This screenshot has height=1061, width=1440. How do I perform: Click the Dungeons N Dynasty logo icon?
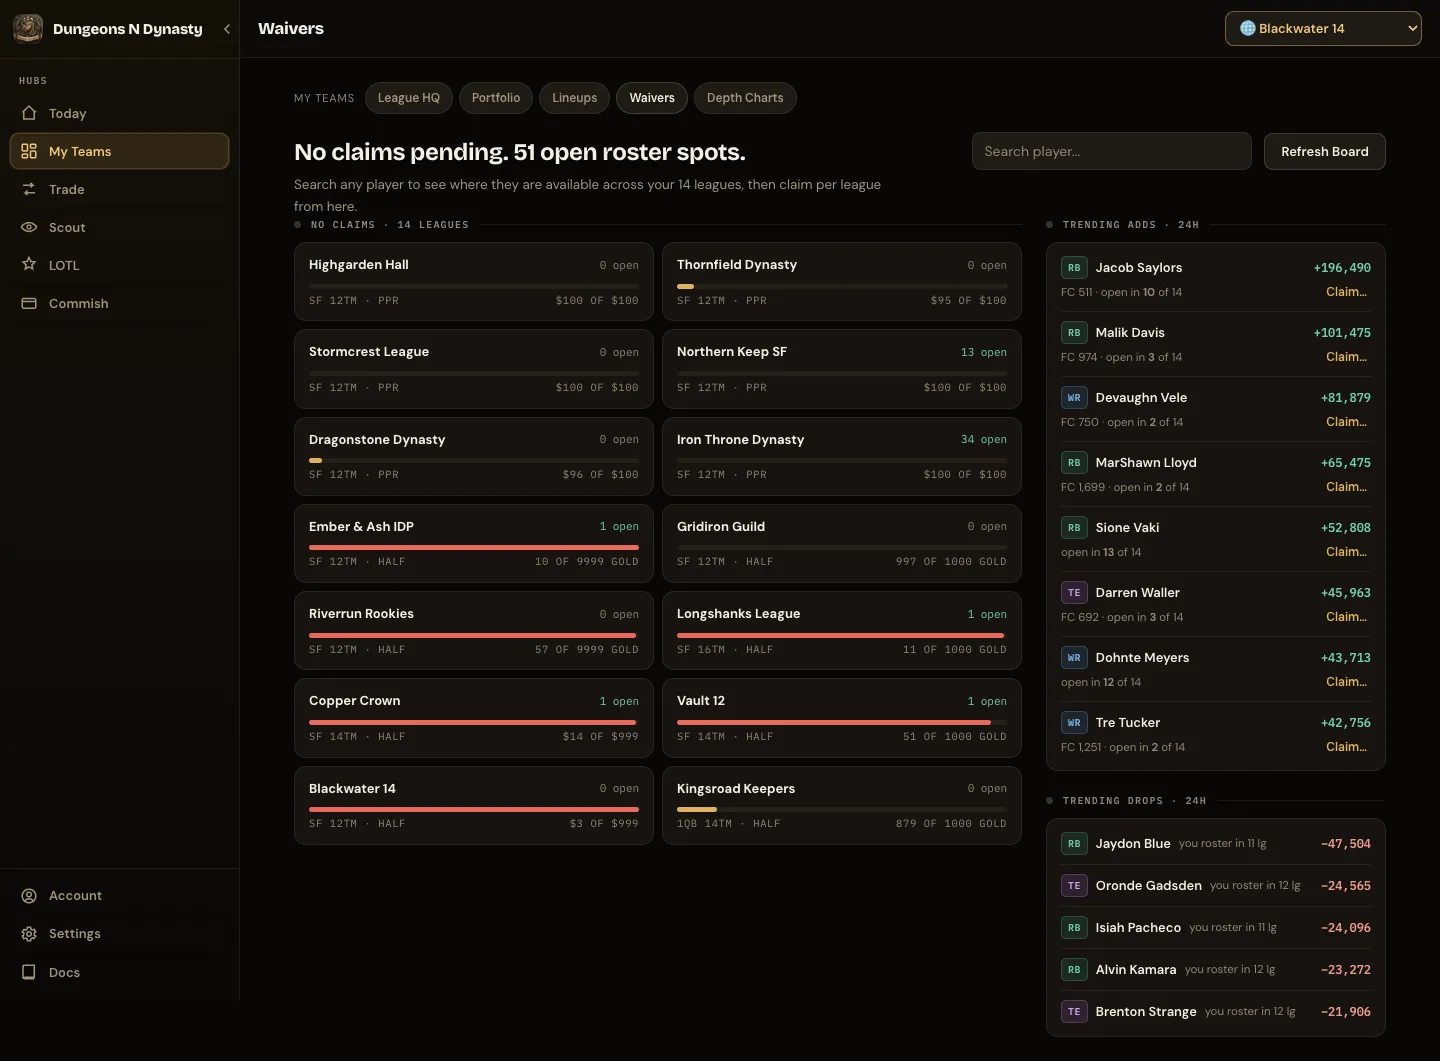(28, 29)
